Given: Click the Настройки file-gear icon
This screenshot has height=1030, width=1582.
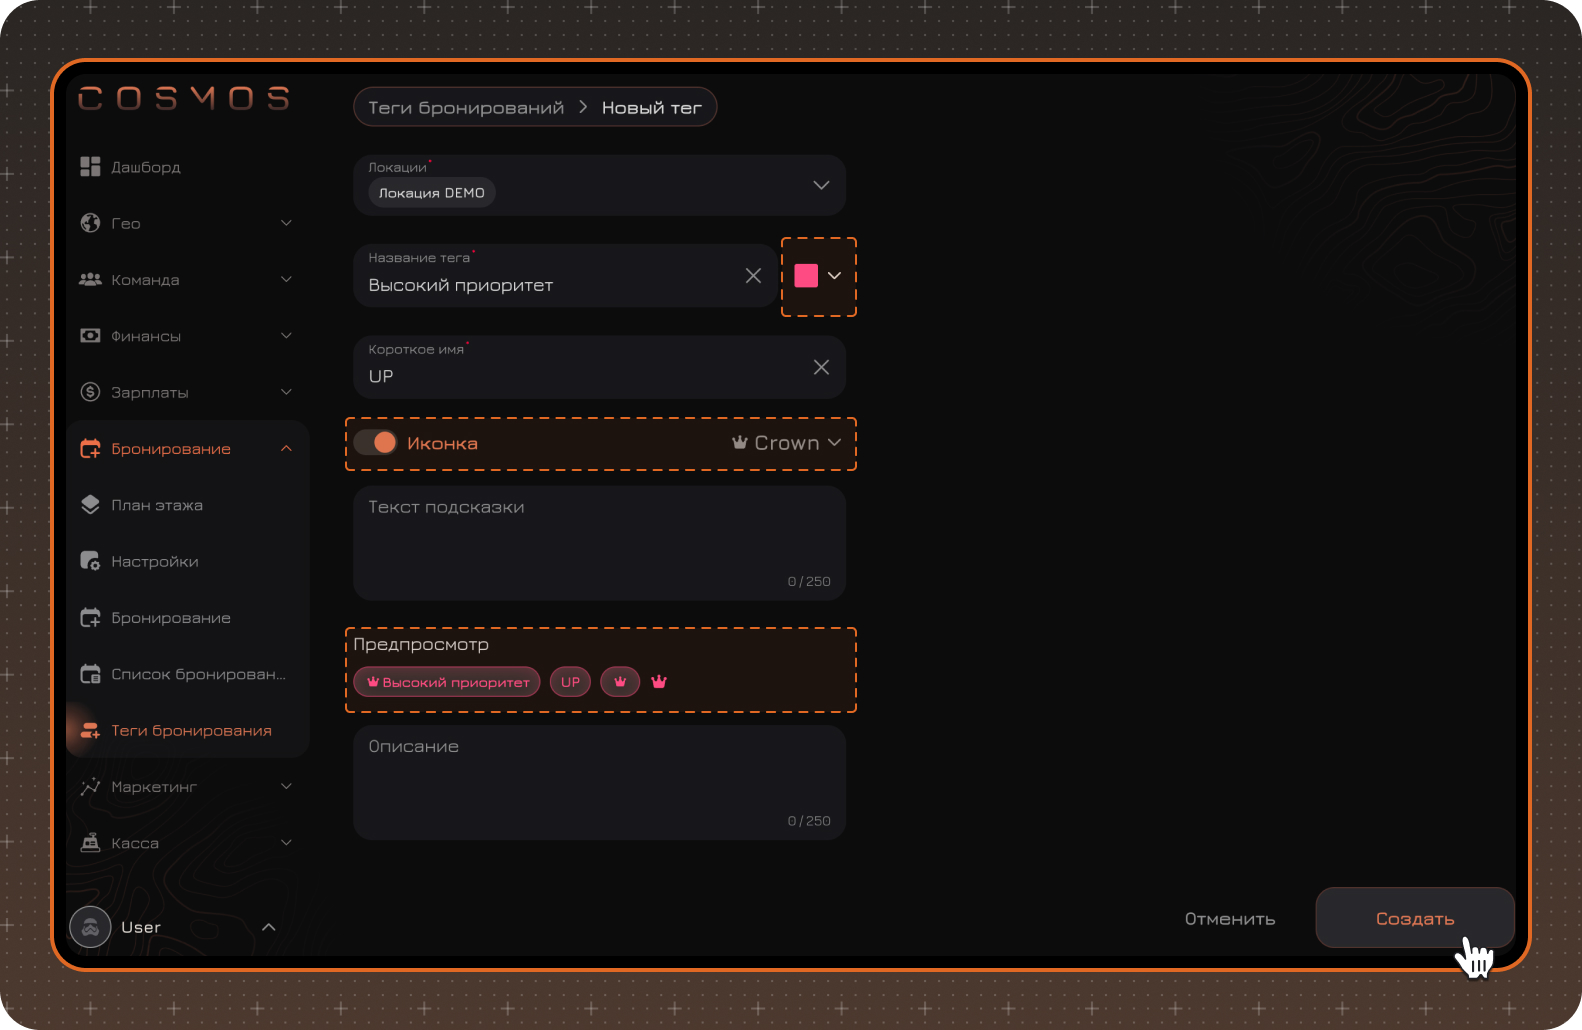Looking at the screenshot, I should (x=90, y=561).
